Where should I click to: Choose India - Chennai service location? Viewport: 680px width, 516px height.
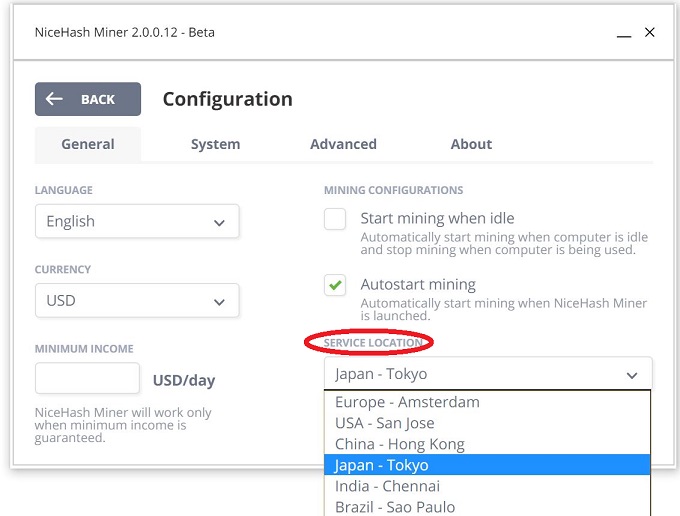(487, 486)
